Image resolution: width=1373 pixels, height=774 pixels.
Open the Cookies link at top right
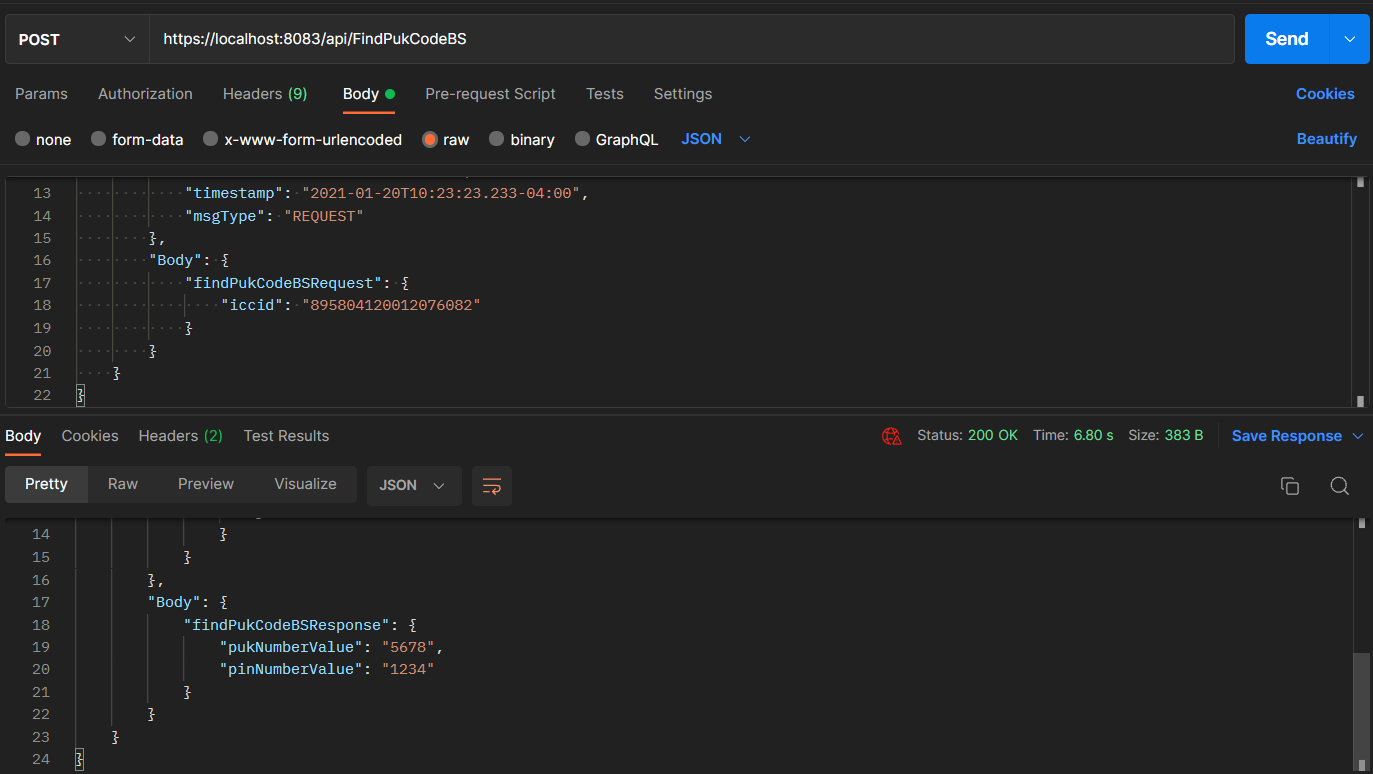click(x=1325, y=94)
